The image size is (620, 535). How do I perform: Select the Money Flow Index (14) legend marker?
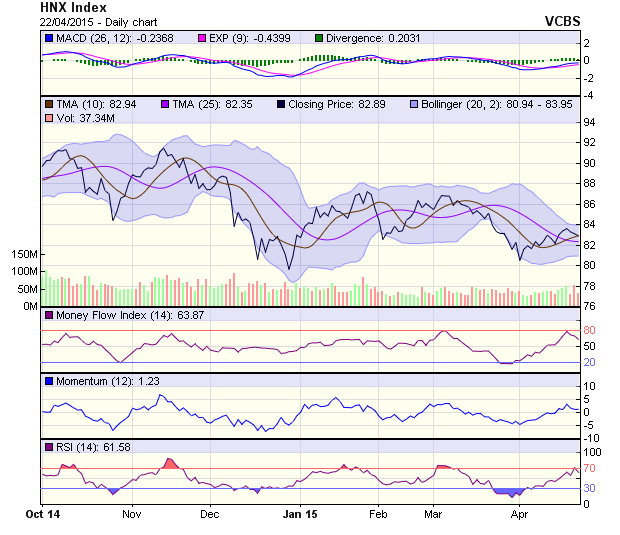(x=48, y=316)
